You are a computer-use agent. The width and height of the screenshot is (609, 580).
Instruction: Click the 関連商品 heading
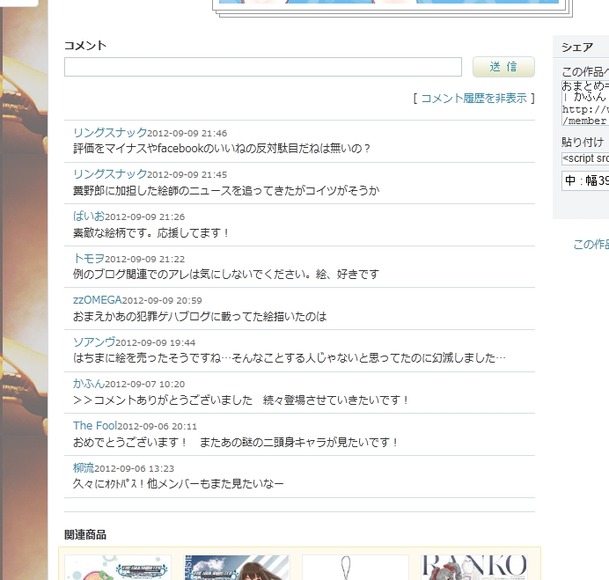pos(85,535)
